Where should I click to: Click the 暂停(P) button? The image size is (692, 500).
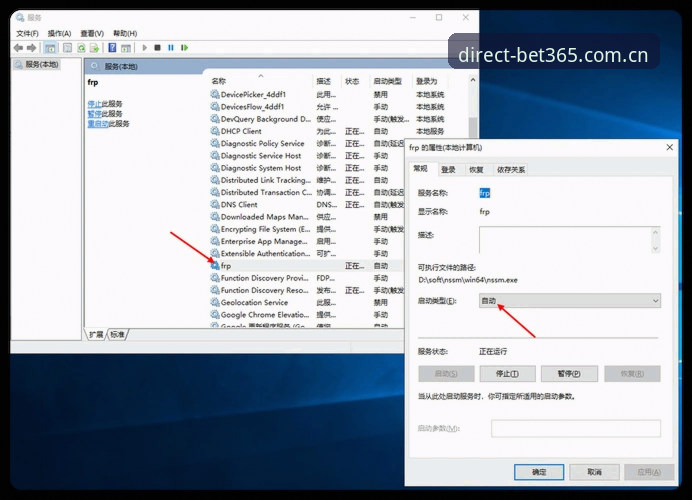(x=569, y=374)
